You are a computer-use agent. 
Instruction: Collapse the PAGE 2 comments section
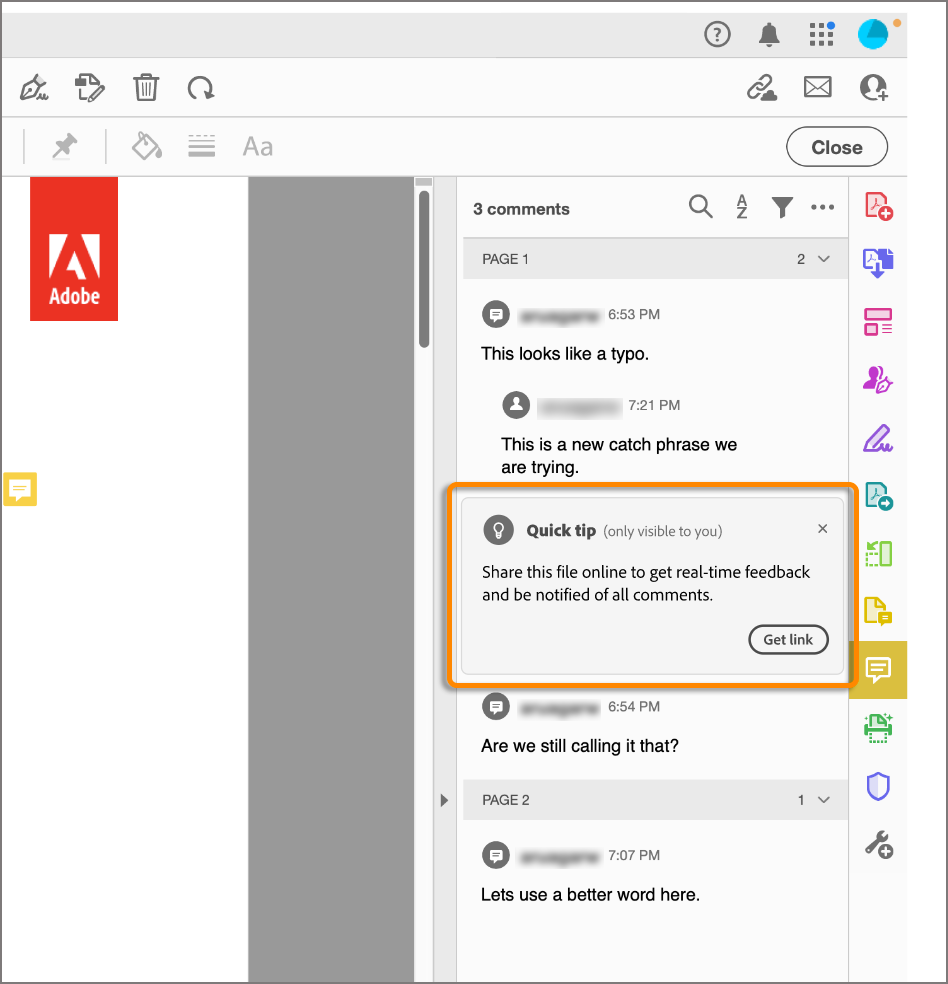[822, 799]
